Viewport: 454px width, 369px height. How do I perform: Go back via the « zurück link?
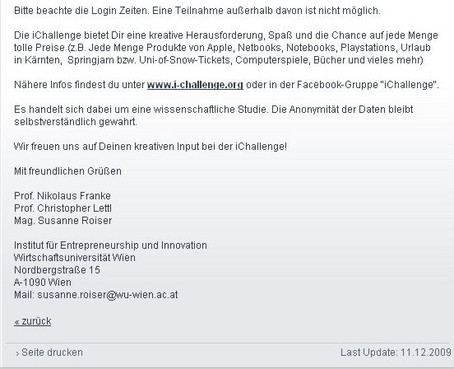(33, 321)
